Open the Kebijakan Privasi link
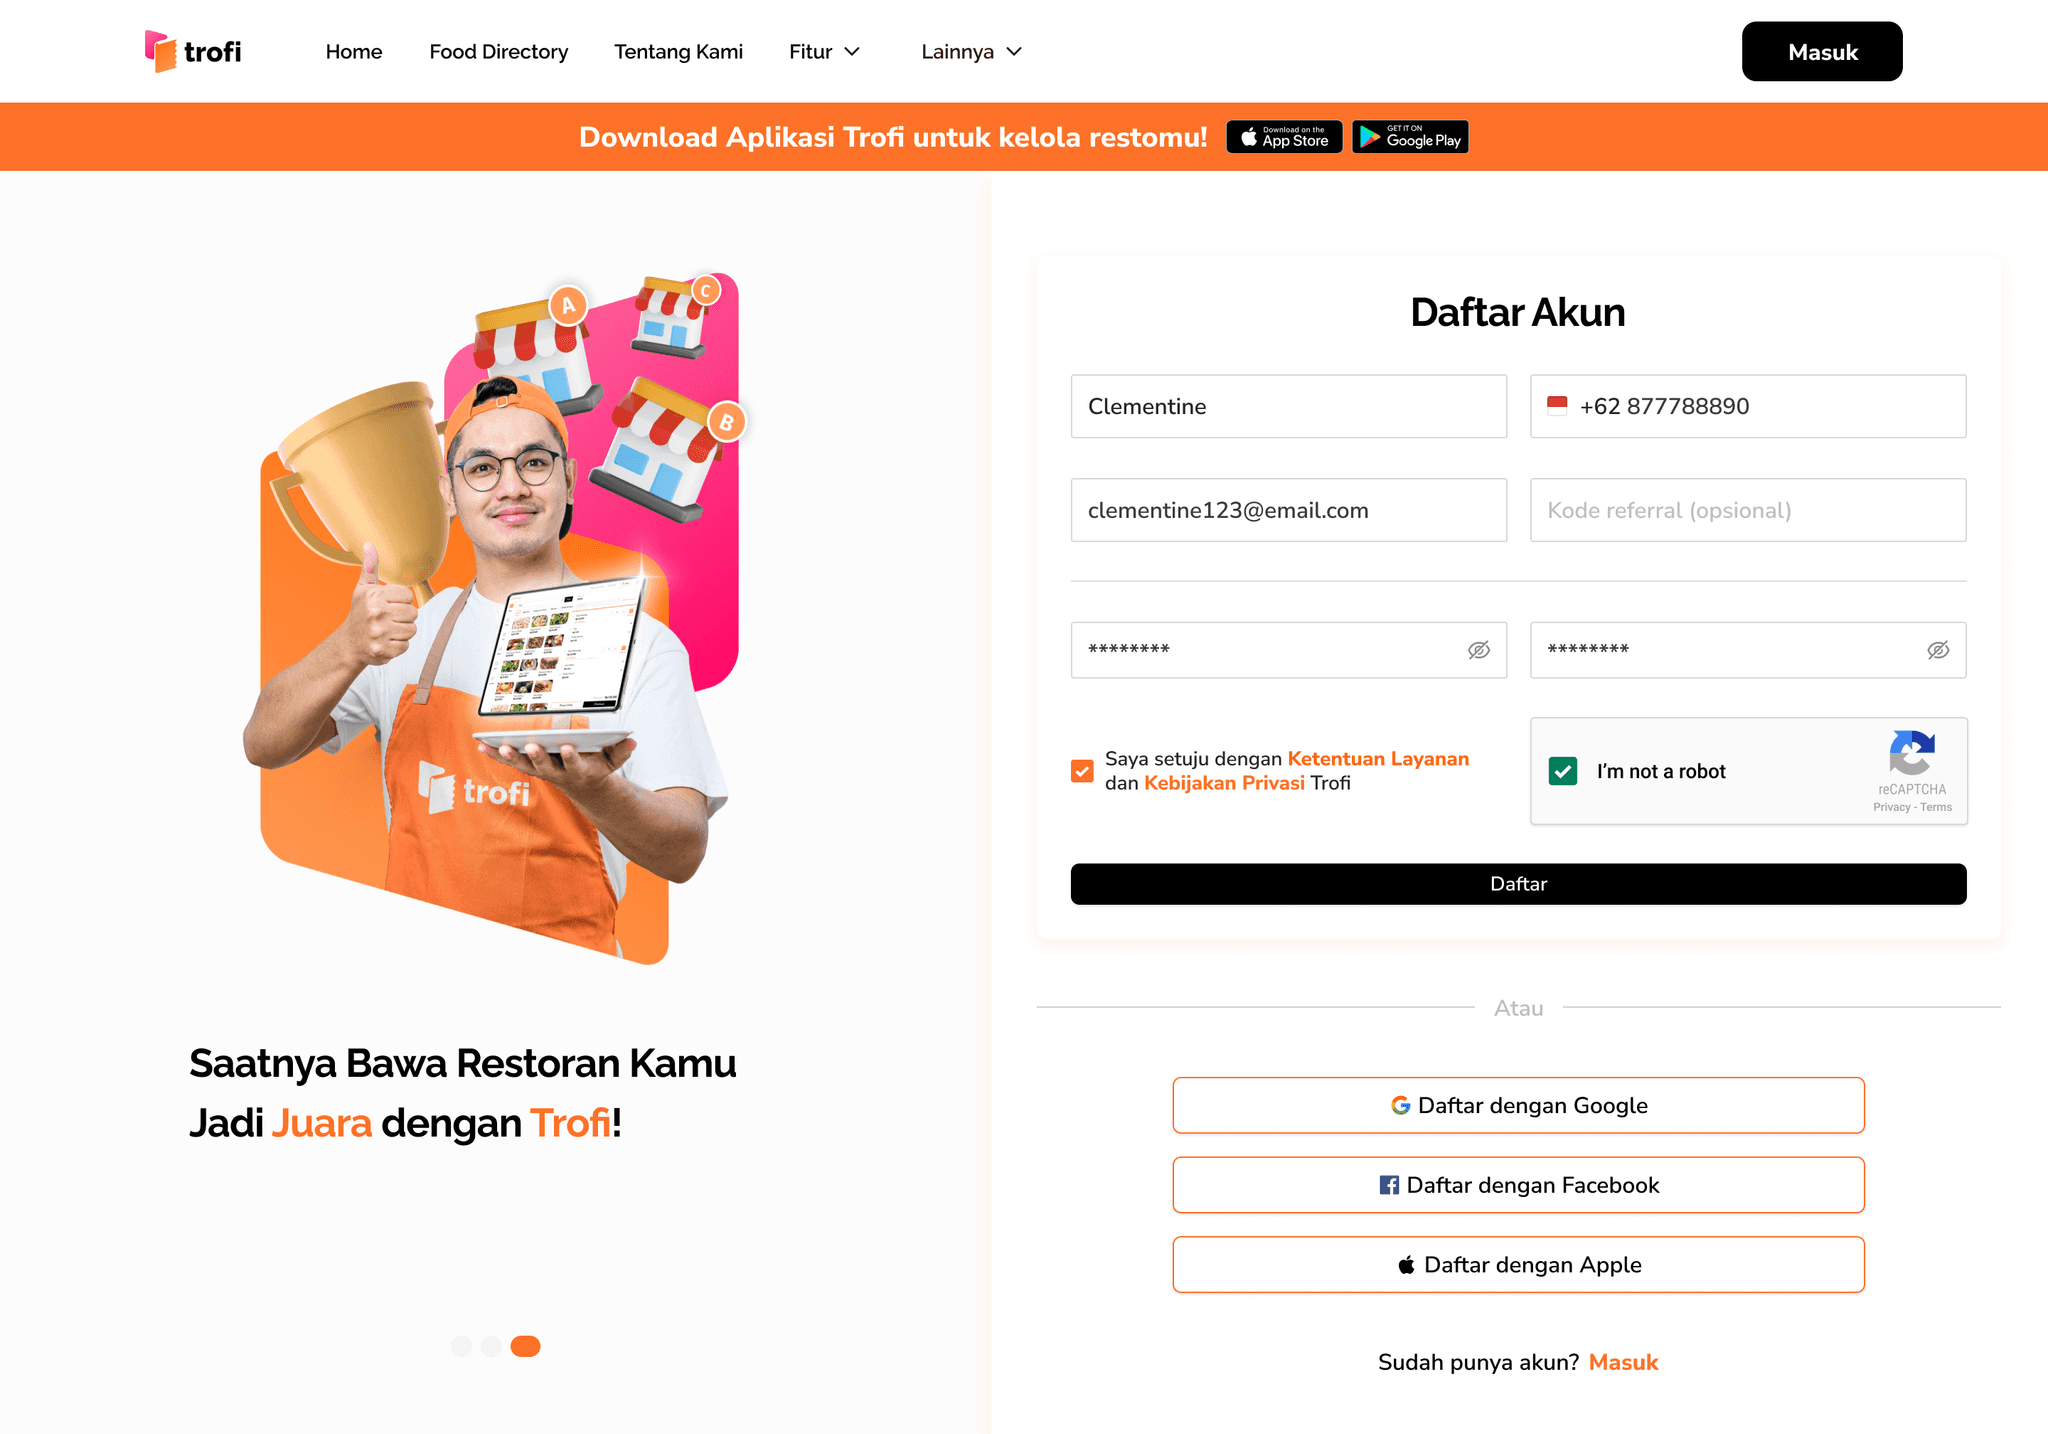The width and height of the screenshot is (2048, 1434). coord(1224,783)
